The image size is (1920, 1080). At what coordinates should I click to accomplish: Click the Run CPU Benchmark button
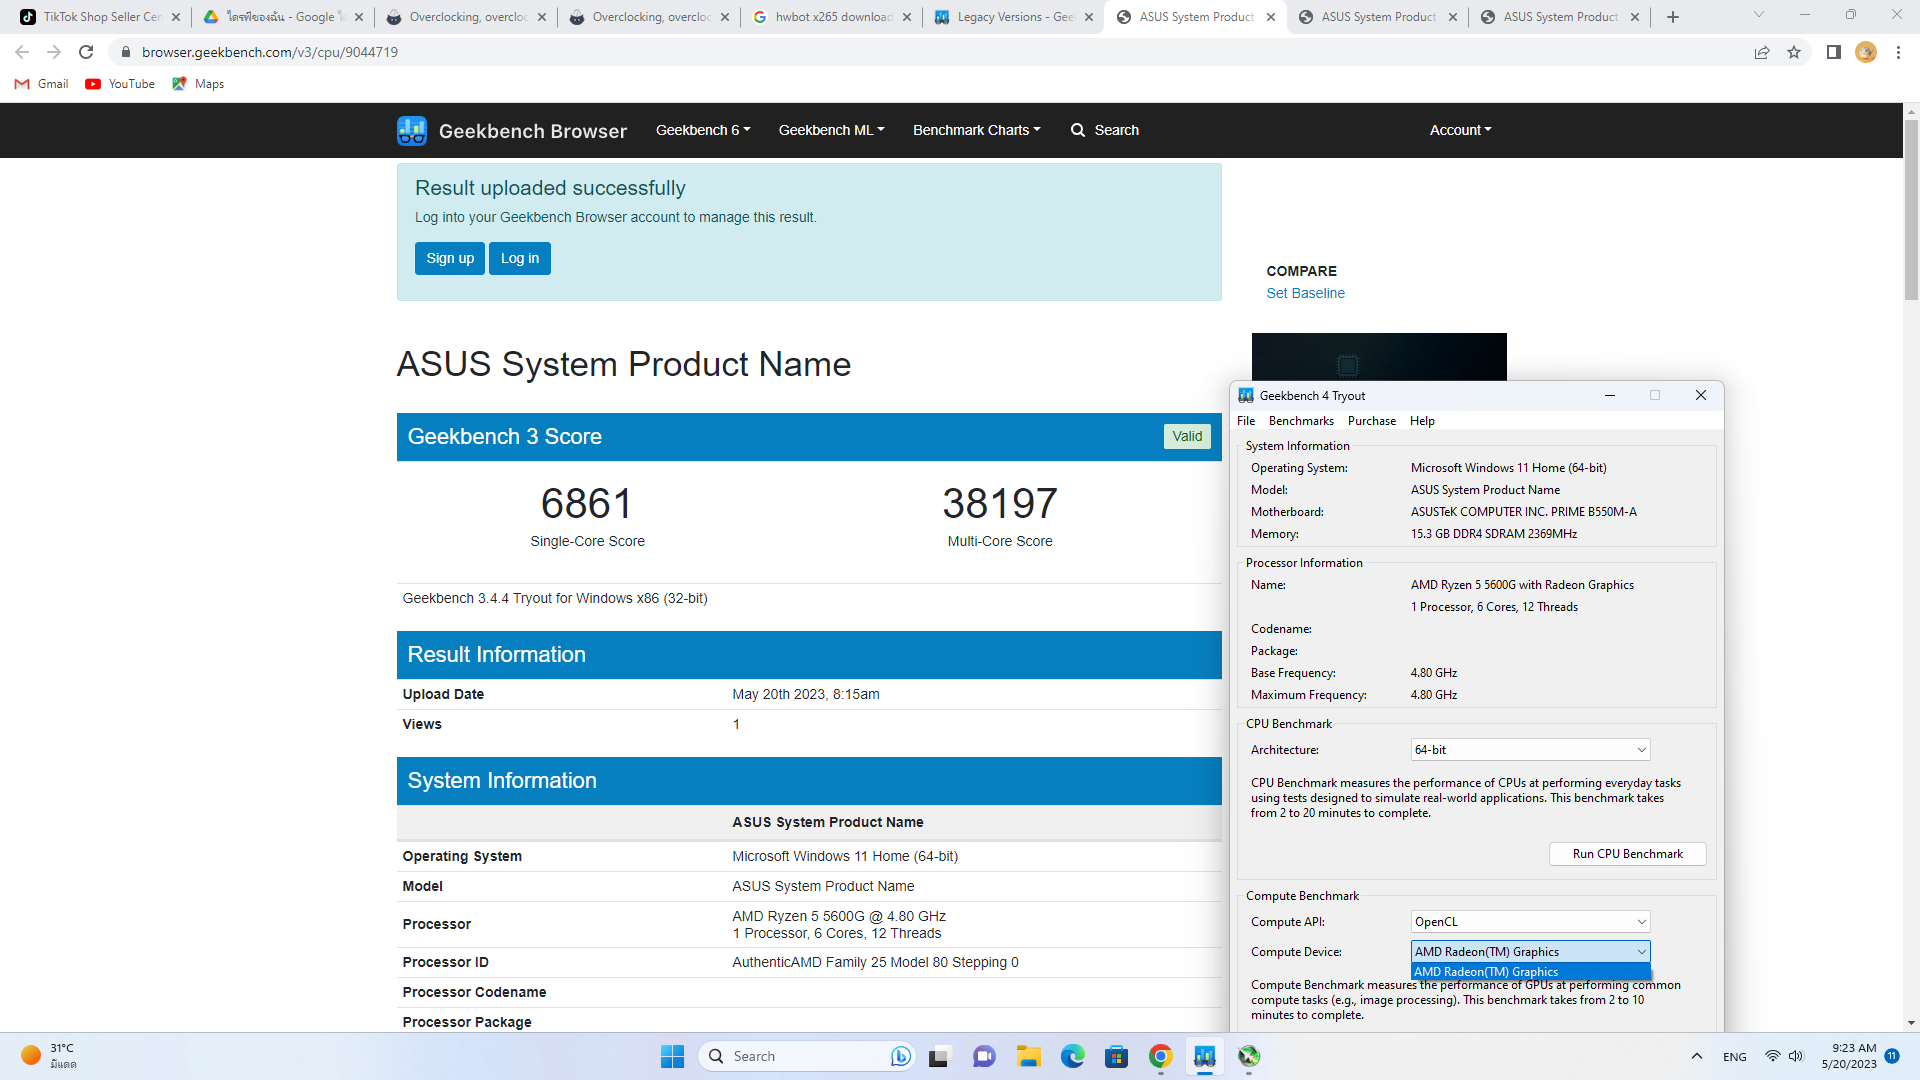point(1627,854)
